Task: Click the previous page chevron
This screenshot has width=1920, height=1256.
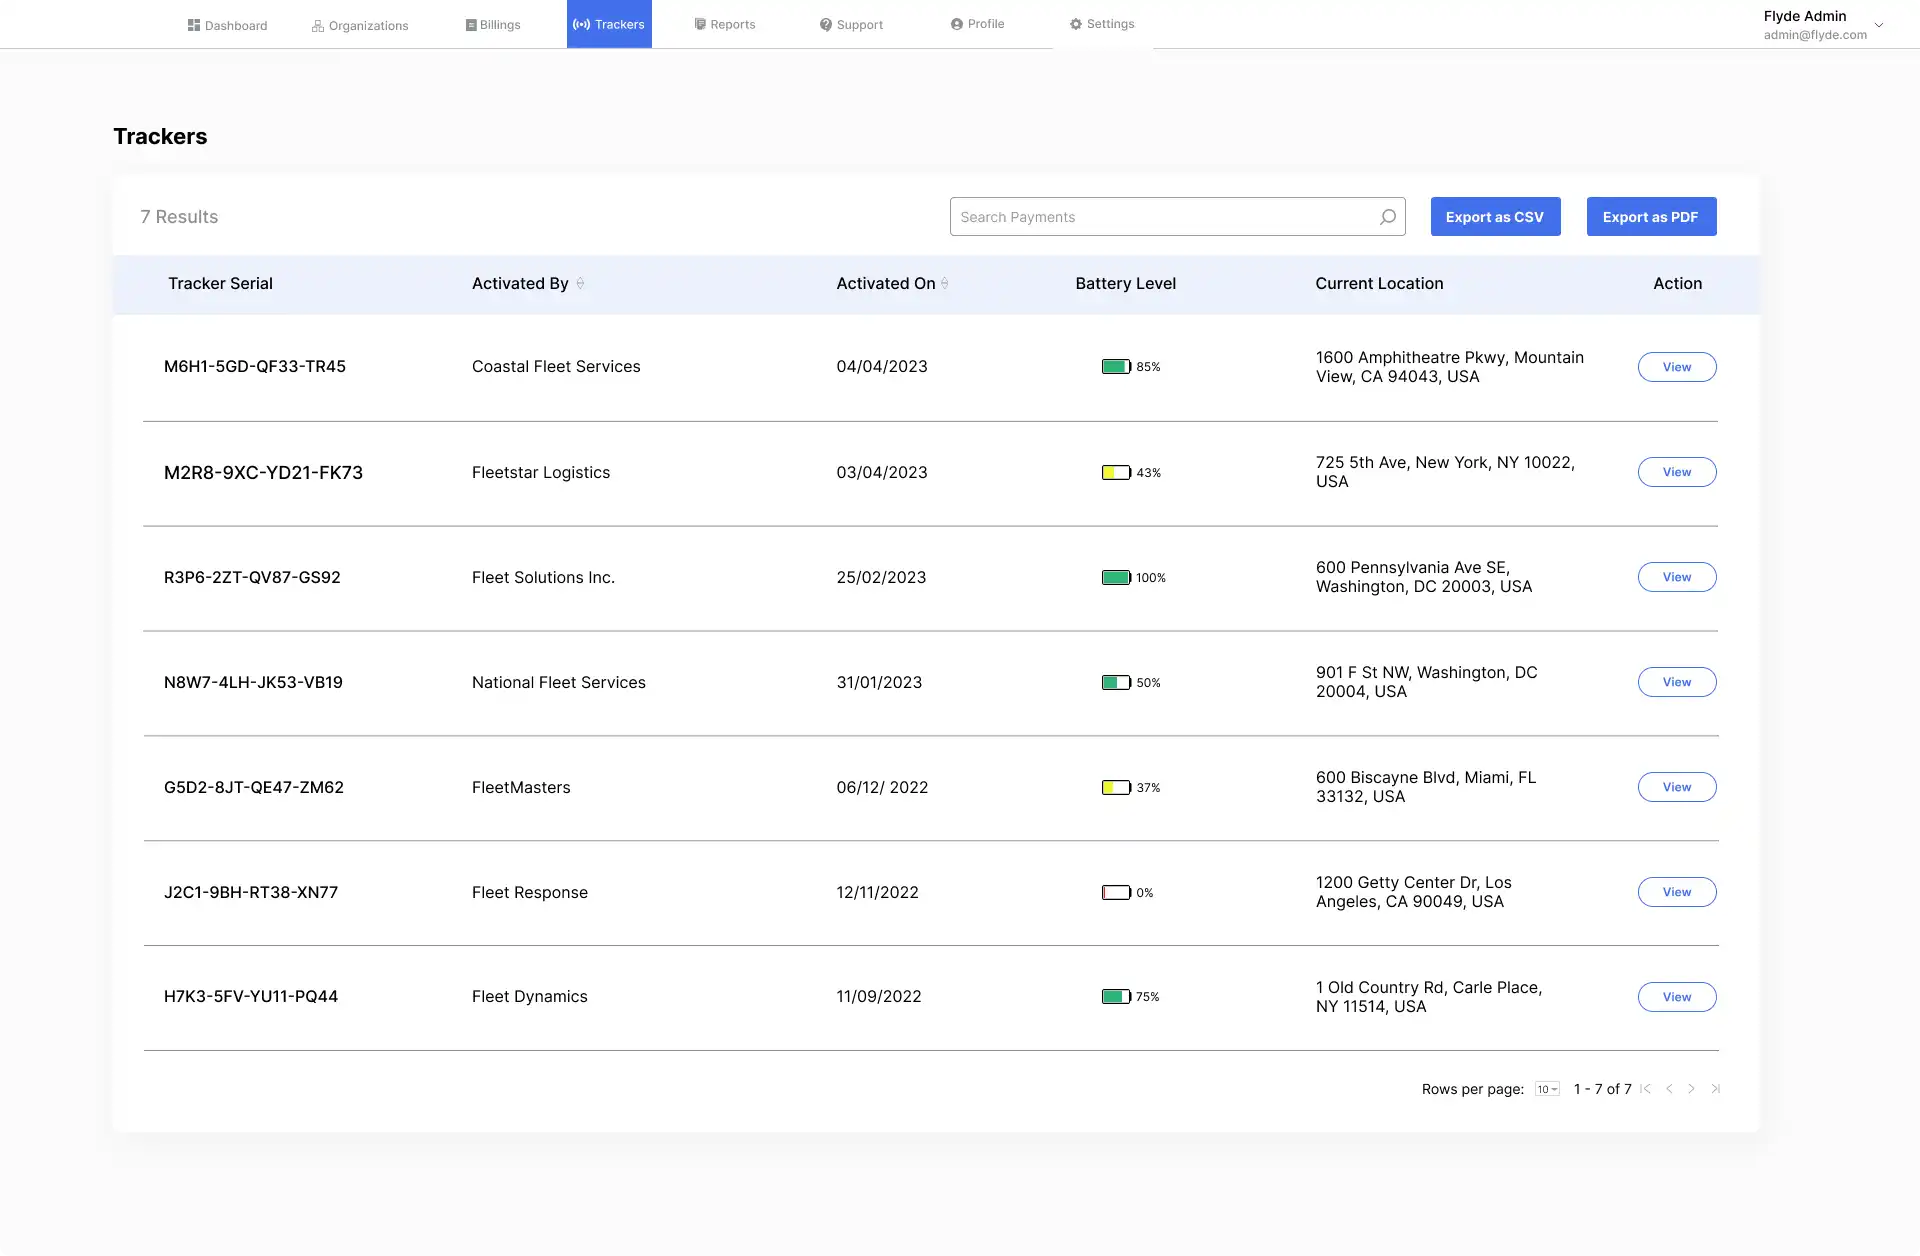Action: point(1669,1089)
